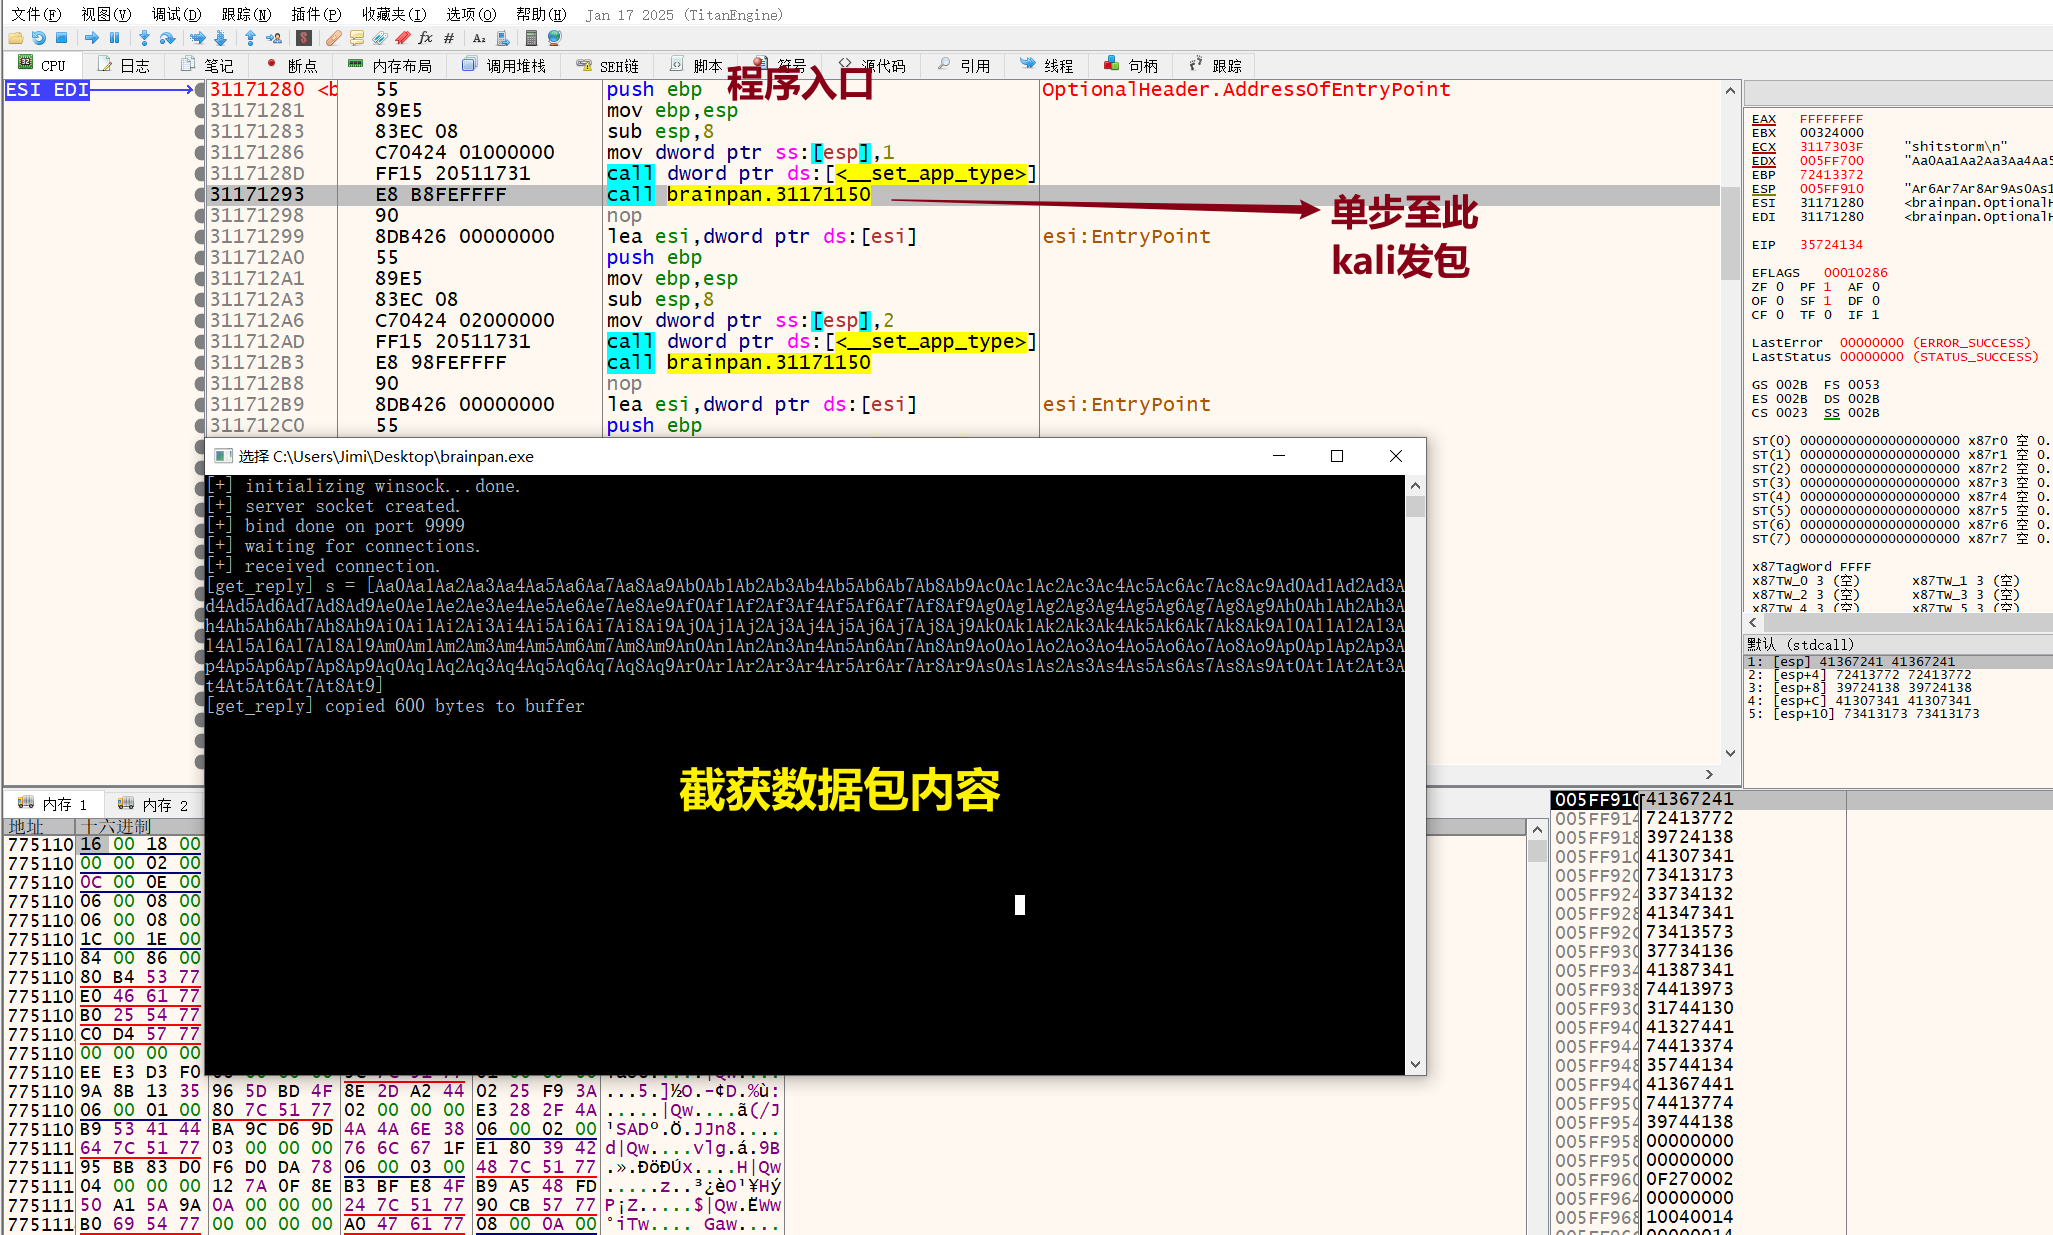Toggle breakpoint bullet at address 311712A0
This screenshot has height=1235, width=2053.
coord(200,258)
